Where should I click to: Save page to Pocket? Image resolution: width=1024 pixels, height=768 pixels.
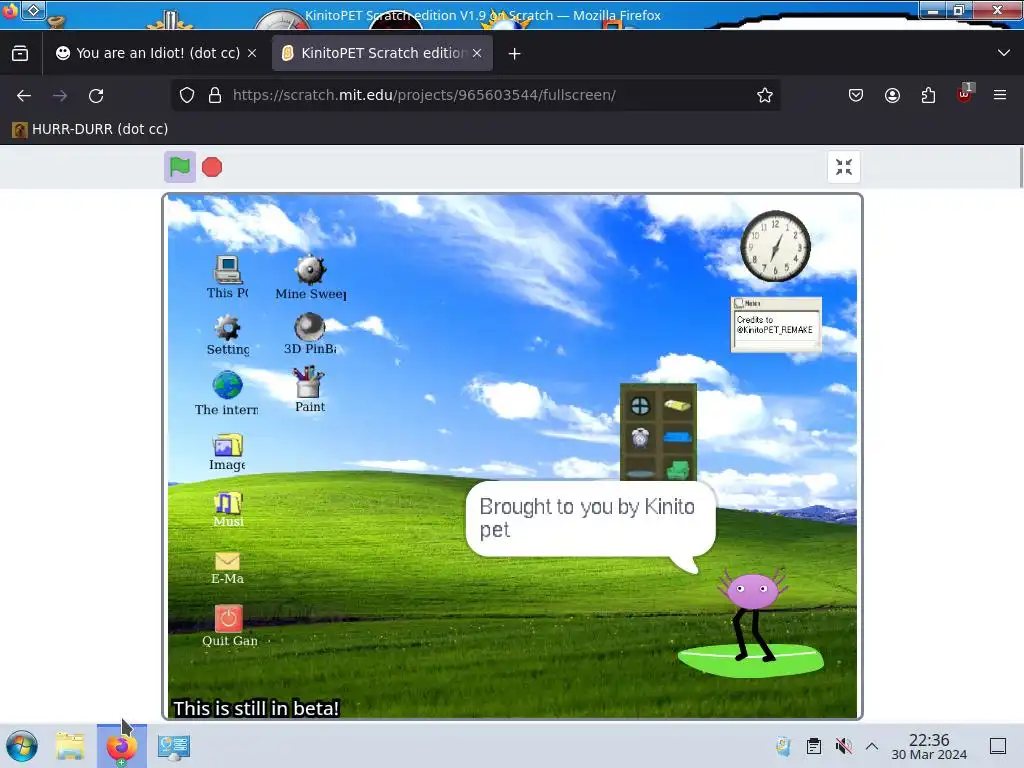pos(856,95)
